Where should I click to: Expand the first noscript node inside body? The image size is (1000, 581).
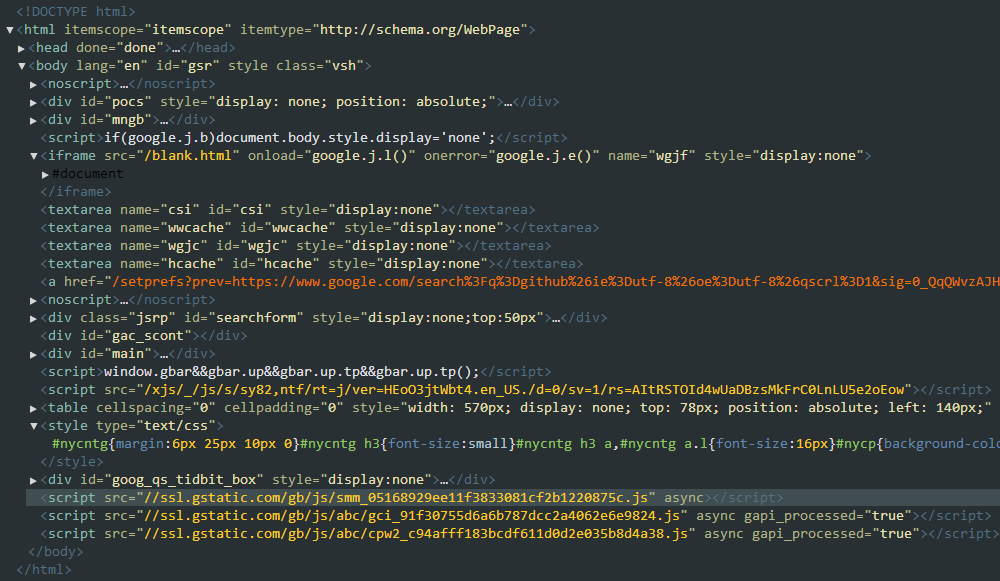(33, 83)
